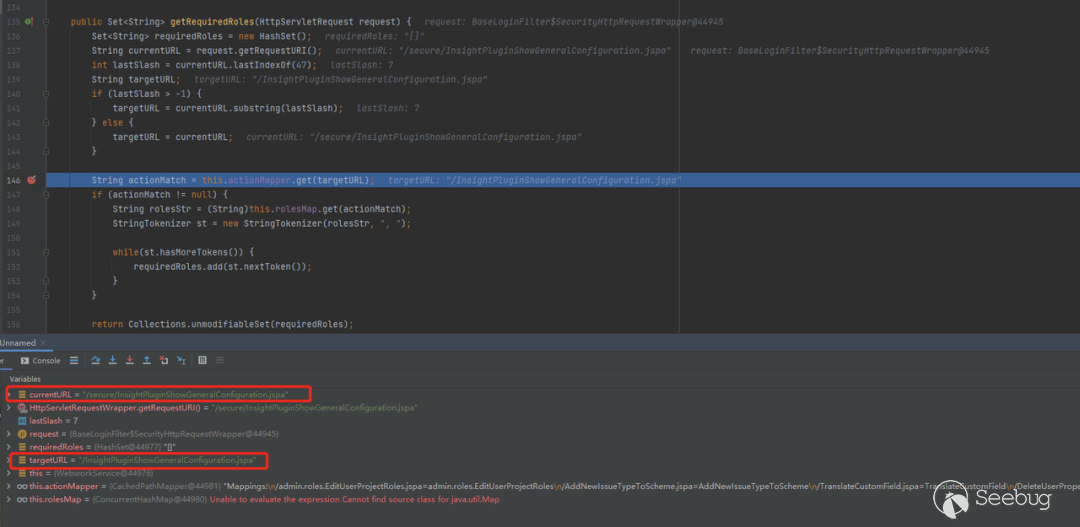The width and height of the screenshot is (1080, 527).
Task: Select the Unnamed debug tab
Action: 18,342
